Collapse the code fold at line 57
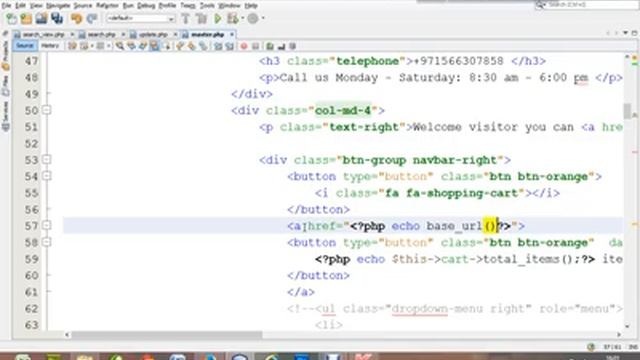The width and height of the screenshot is (640, 360). click(x=47, y=226)
